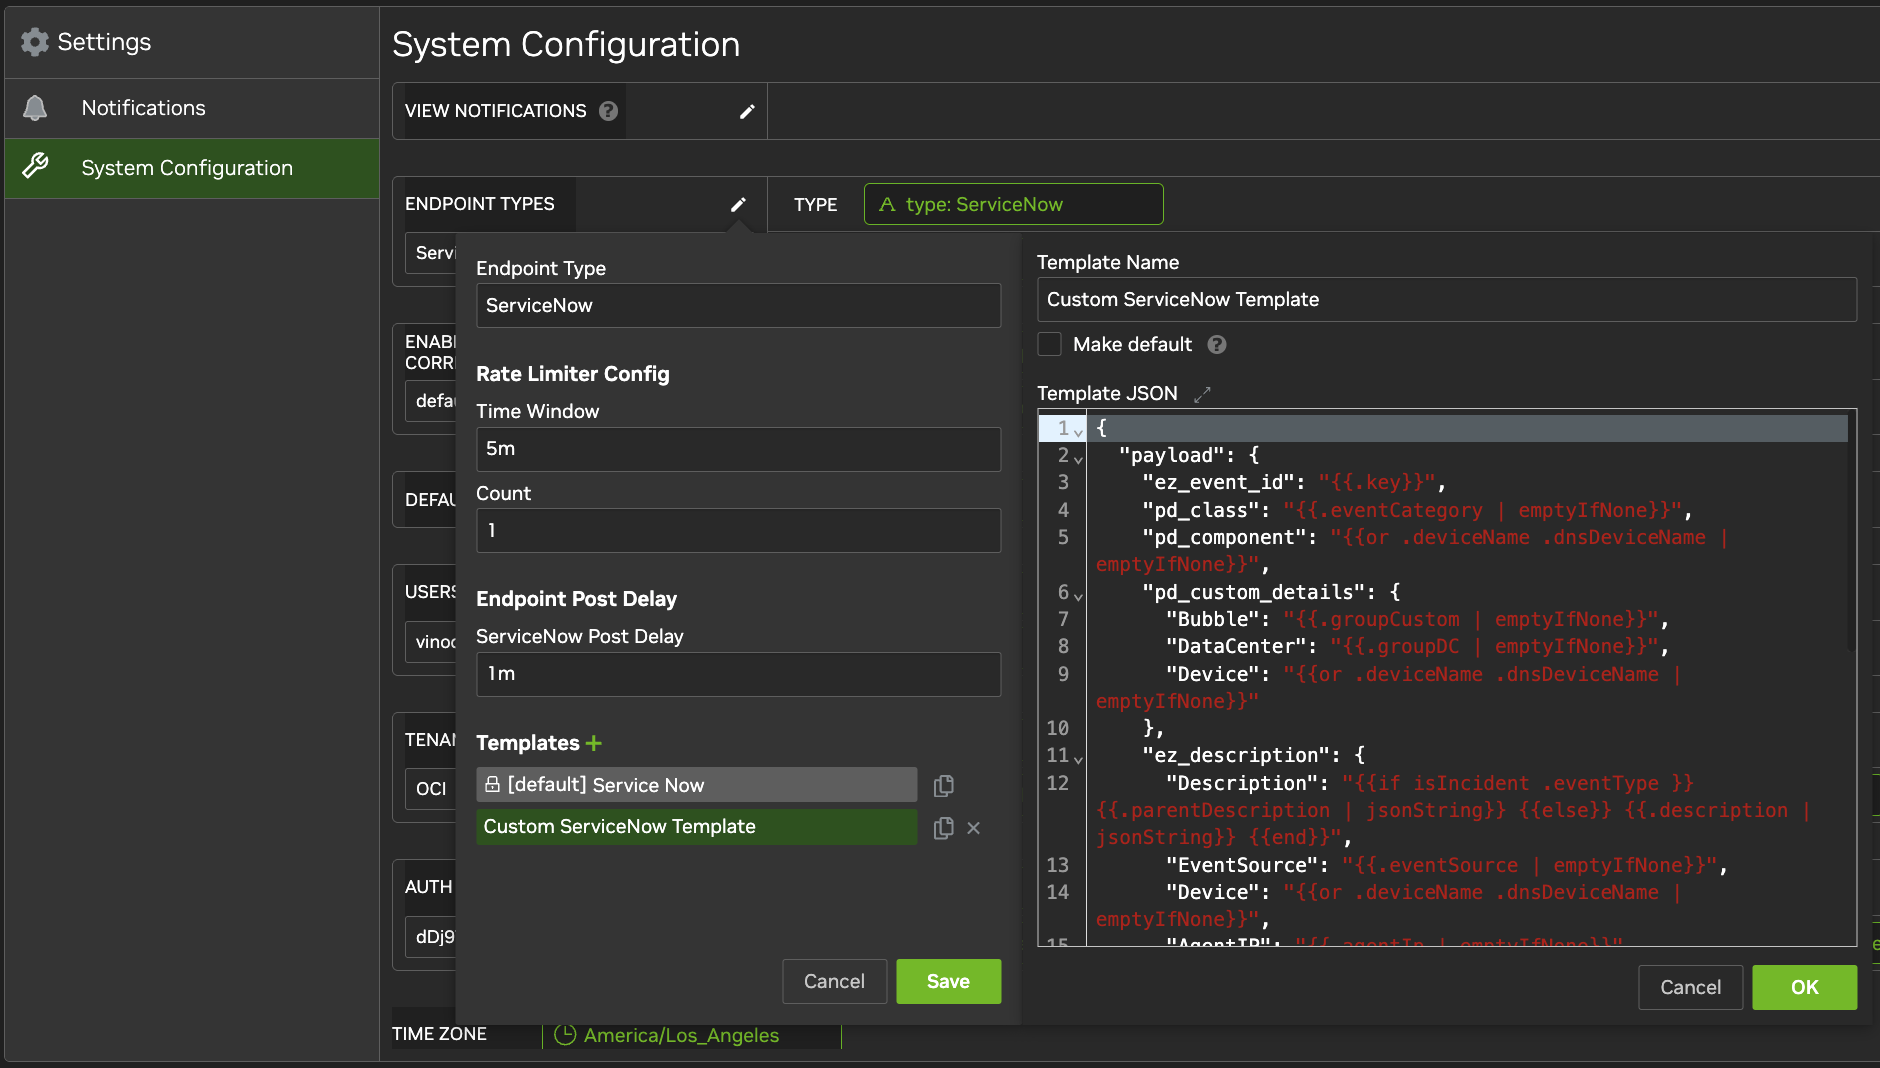Copy the default Service Now template
The height and width of the screenshot is (1068, 1880).
pos(943,786)
